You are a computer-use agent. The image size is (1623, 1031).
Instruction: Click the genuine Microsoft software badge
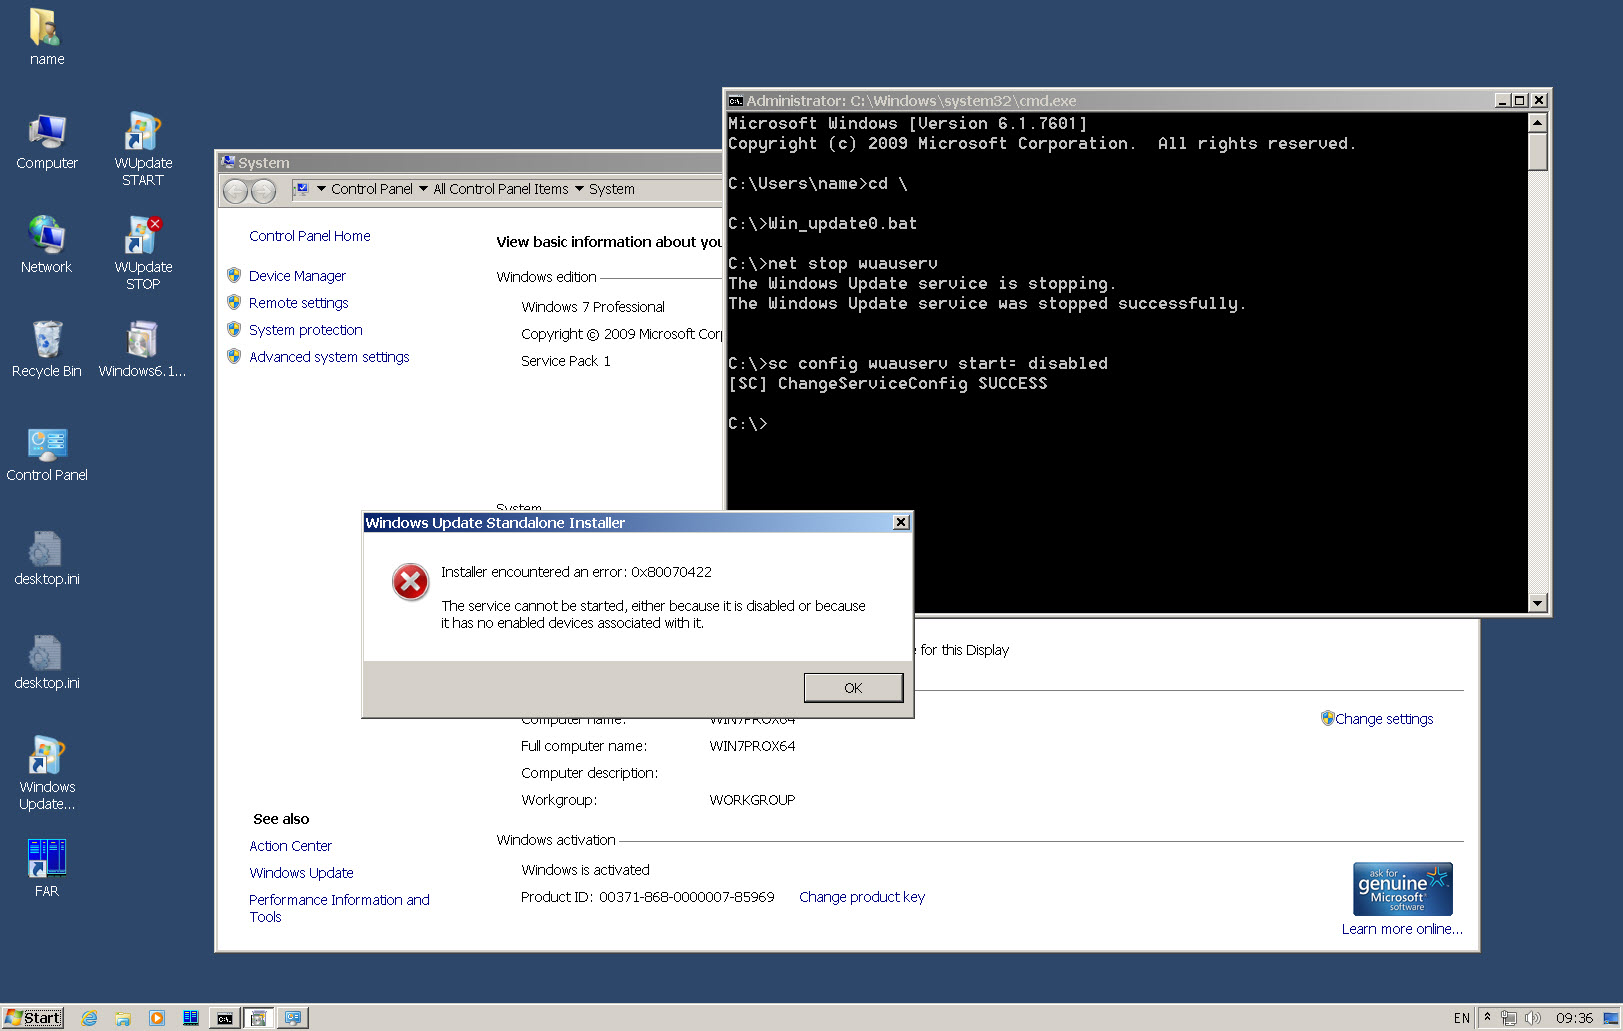1402,889
